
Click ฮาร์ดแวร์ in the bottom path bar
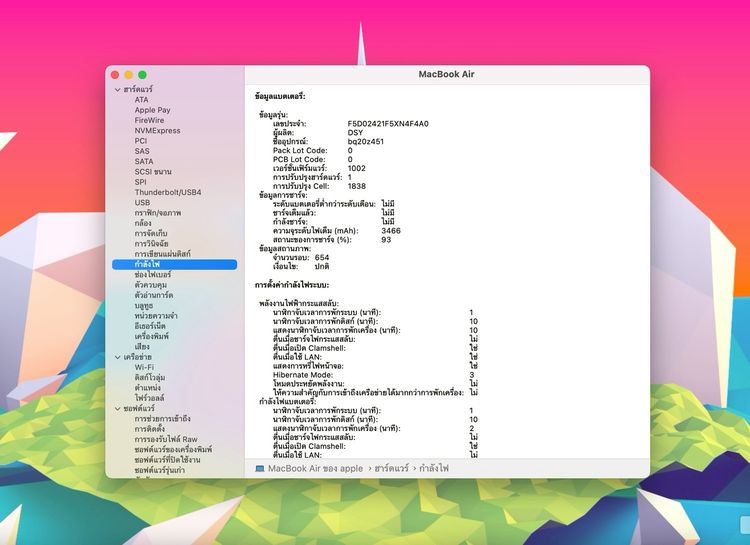point(391,468)
